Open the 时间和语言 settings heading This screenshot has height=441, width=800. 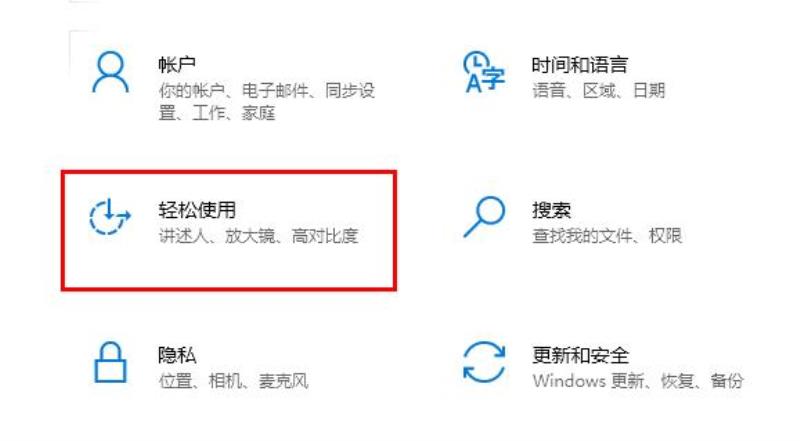click(580, 65)
